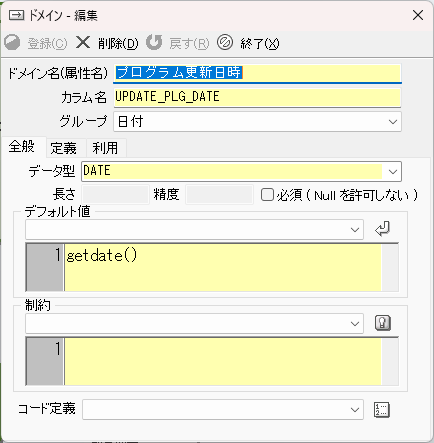Expand the コード定義 dropdown
Image resolution: width=434 pixels, height=443 pixels.
coord(355,410)
